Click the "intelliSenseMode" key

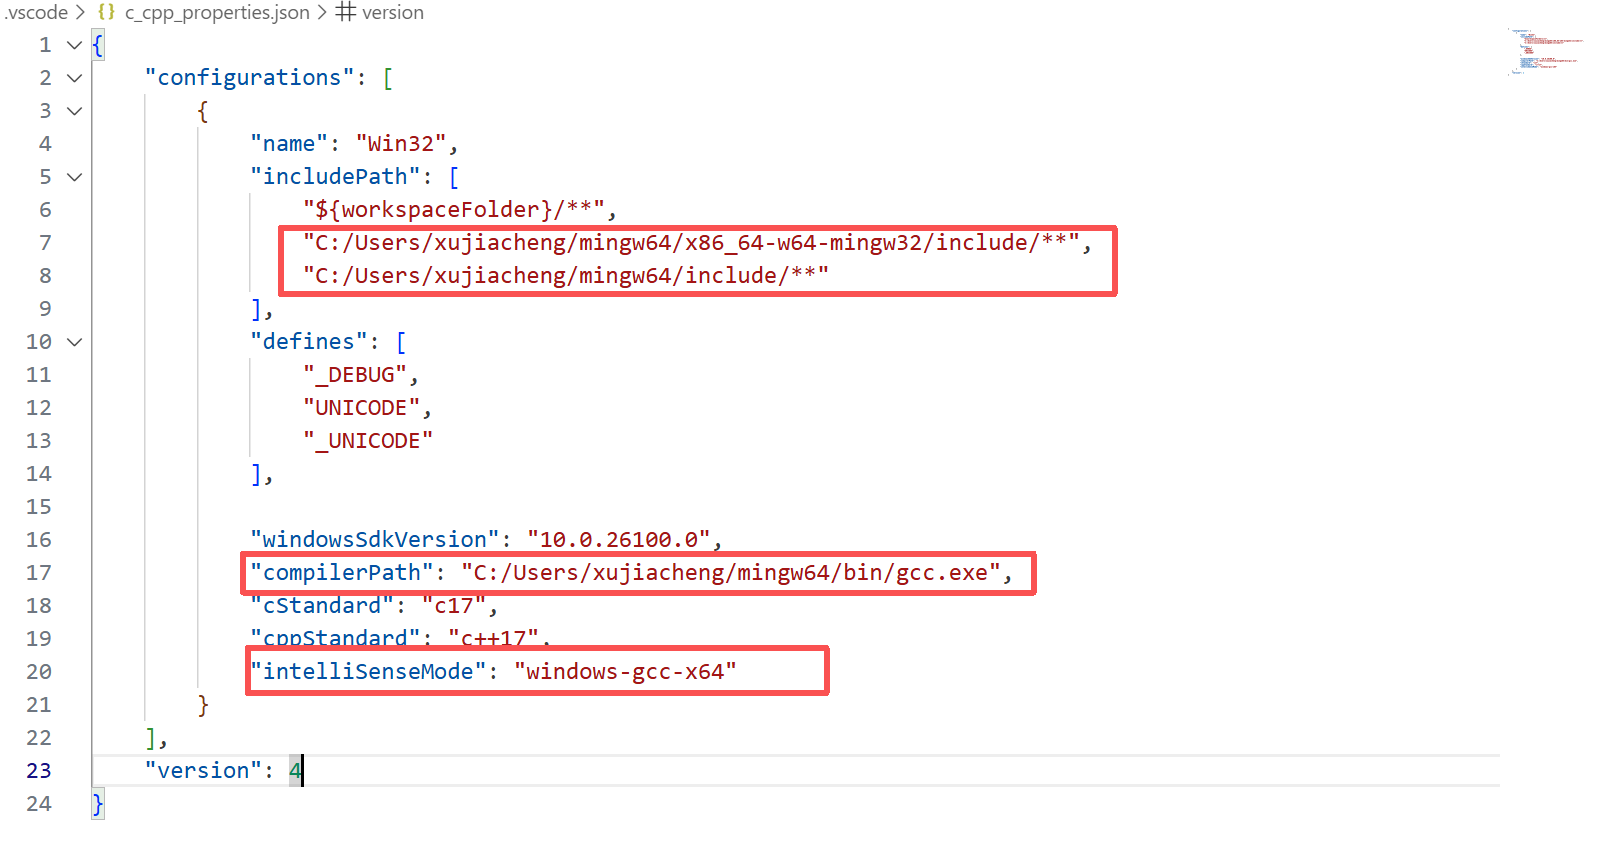point(368,672)
